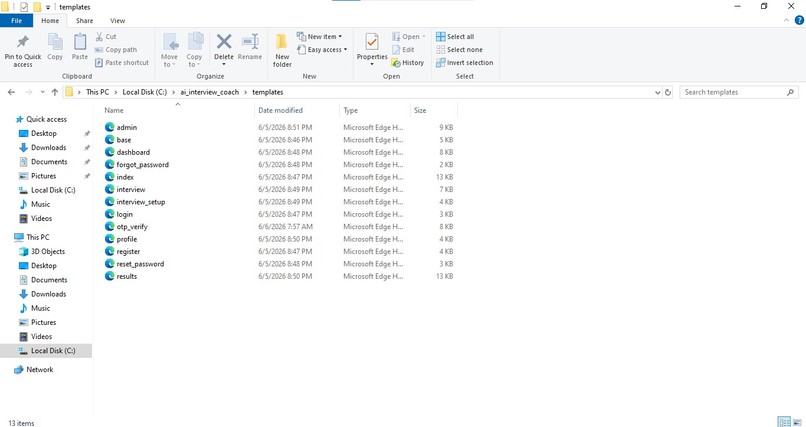Viewport: 806px width, 427px height.
Task: Select the login file
Action: pyautogui.click(x=124, y=214)
